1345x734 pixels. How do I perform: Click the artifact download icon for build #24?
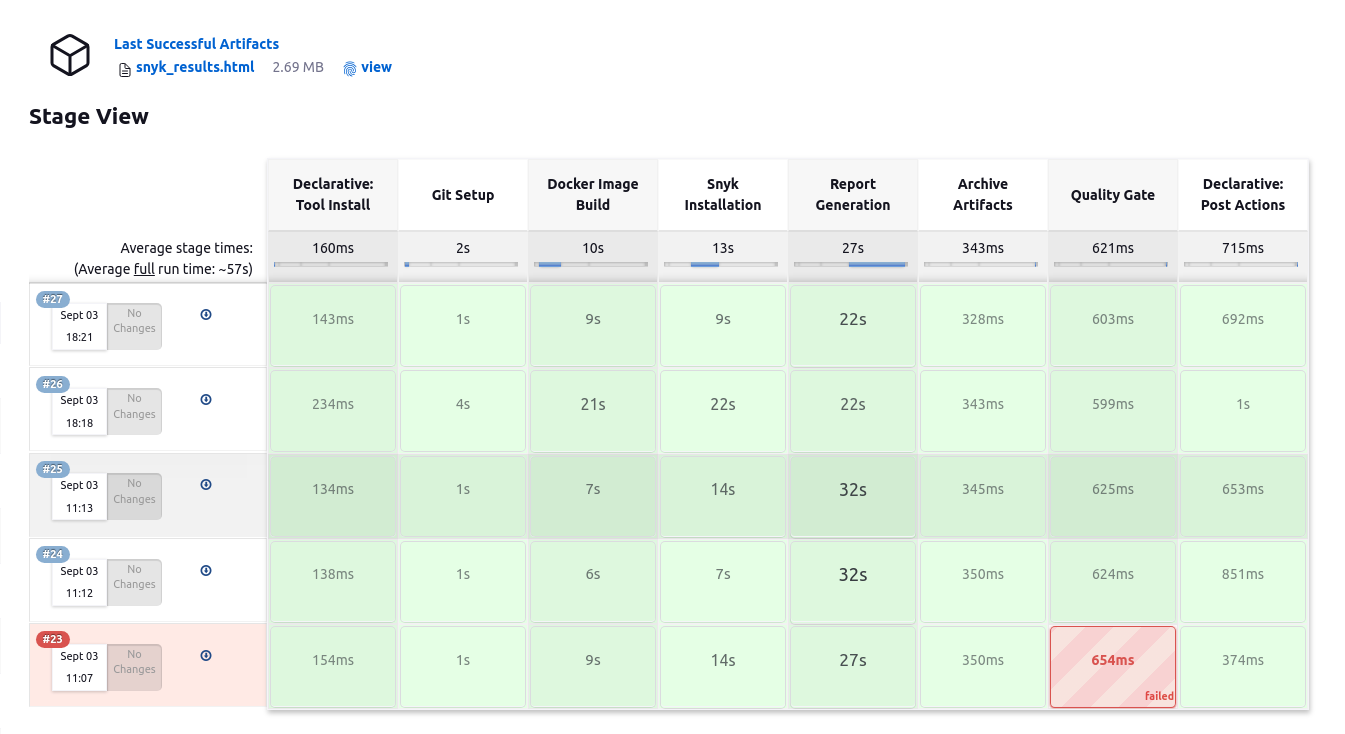(x=206, y=570)
